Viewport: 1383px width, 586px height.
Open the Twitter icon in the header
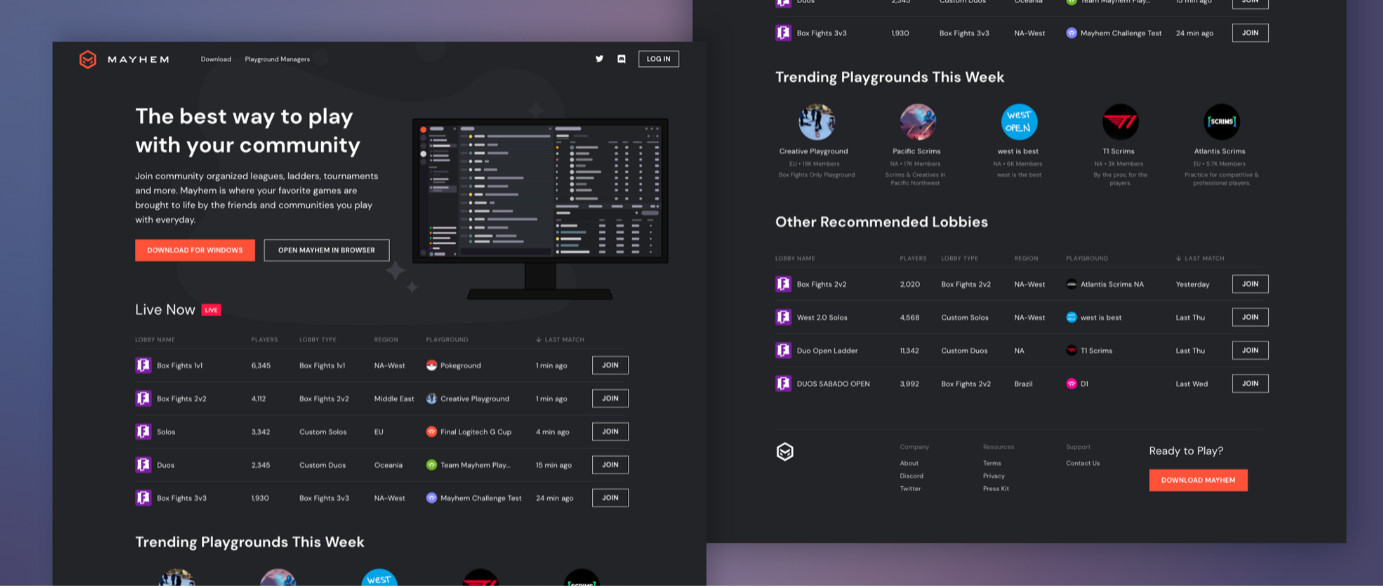[600, 59]
